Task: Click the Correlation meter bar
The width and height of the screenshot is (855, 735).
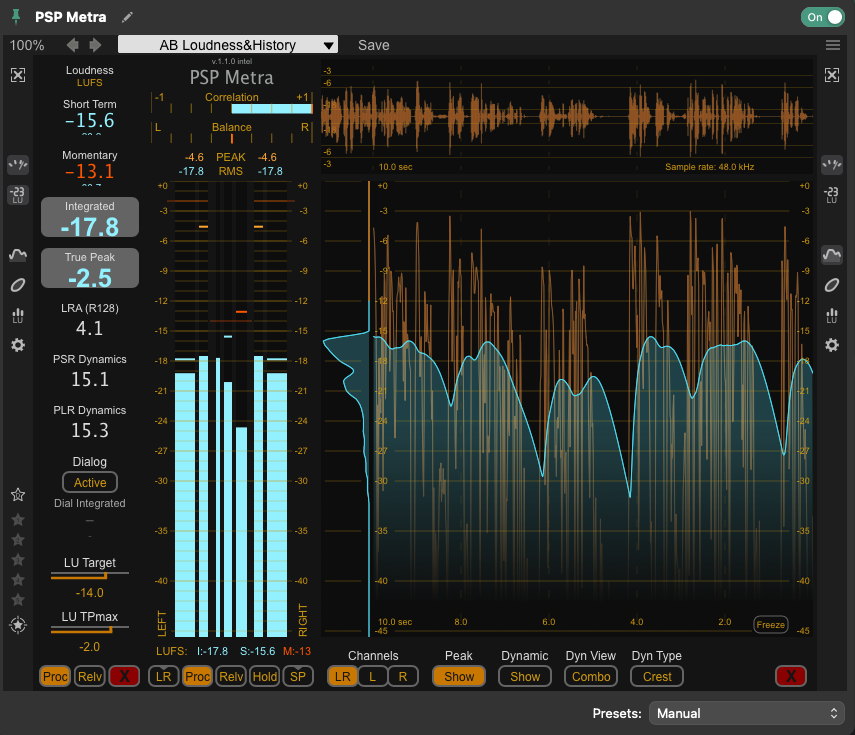Action: (x=232, y=109)
